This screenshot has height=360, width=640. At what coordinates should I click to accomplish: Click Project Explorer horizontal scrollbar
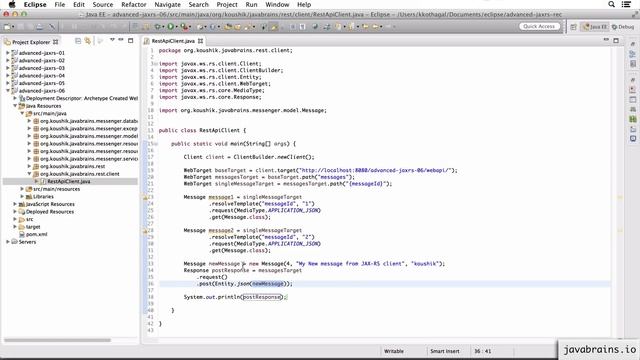click(57, 340)
